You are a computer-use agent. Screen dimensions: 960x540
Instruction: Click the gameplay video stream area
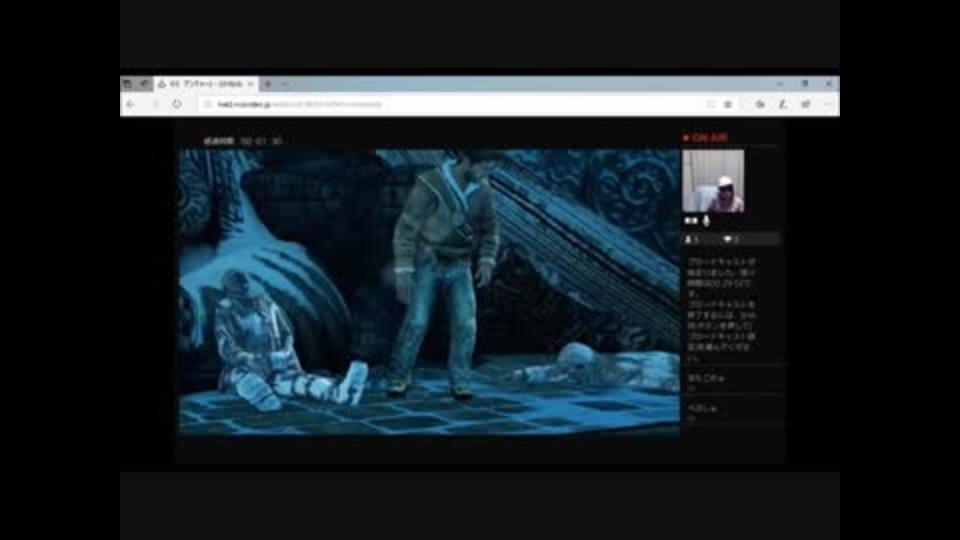pyautogui.click(x=429, y=292)
